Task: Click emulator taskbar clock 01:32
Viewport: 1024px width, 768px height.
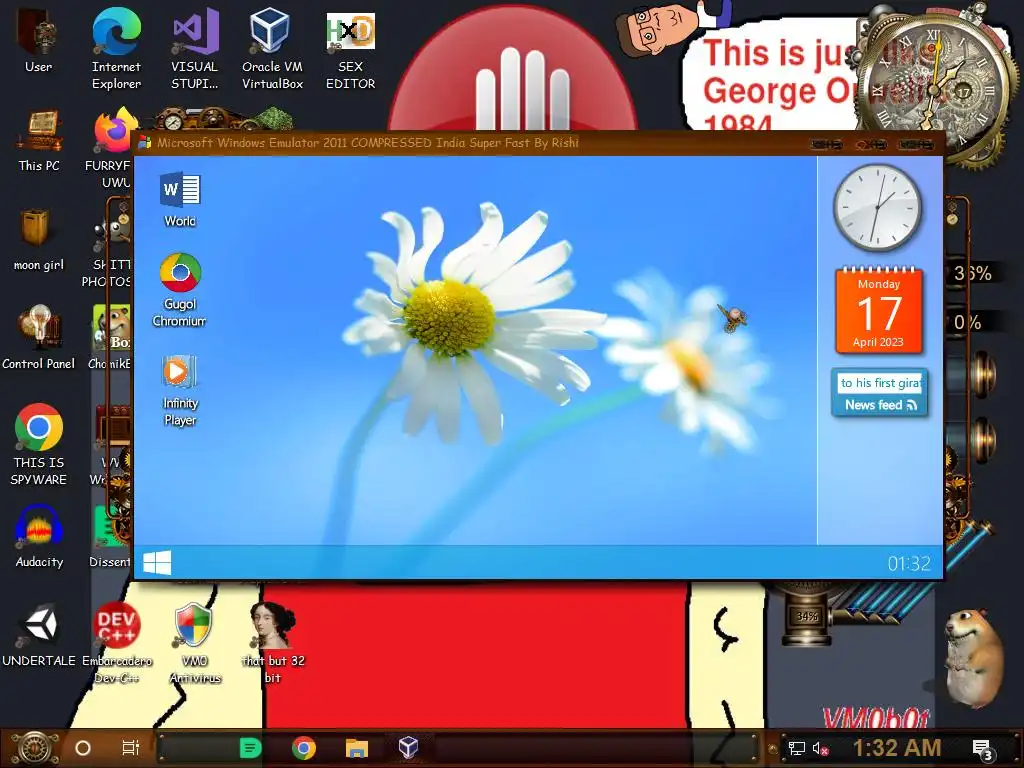Action: [x=908, y=563]
